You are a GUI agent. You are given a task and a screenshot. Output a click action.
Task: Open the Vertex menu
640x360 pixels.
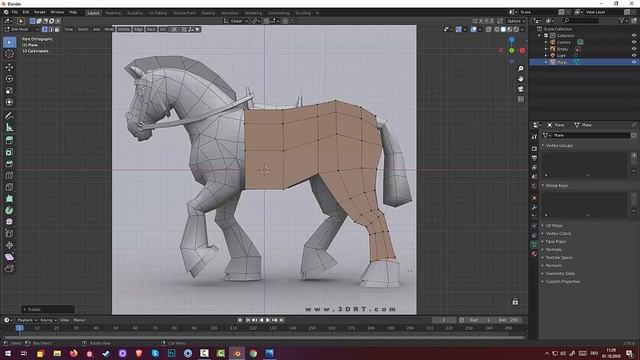[x=124, y=29]
